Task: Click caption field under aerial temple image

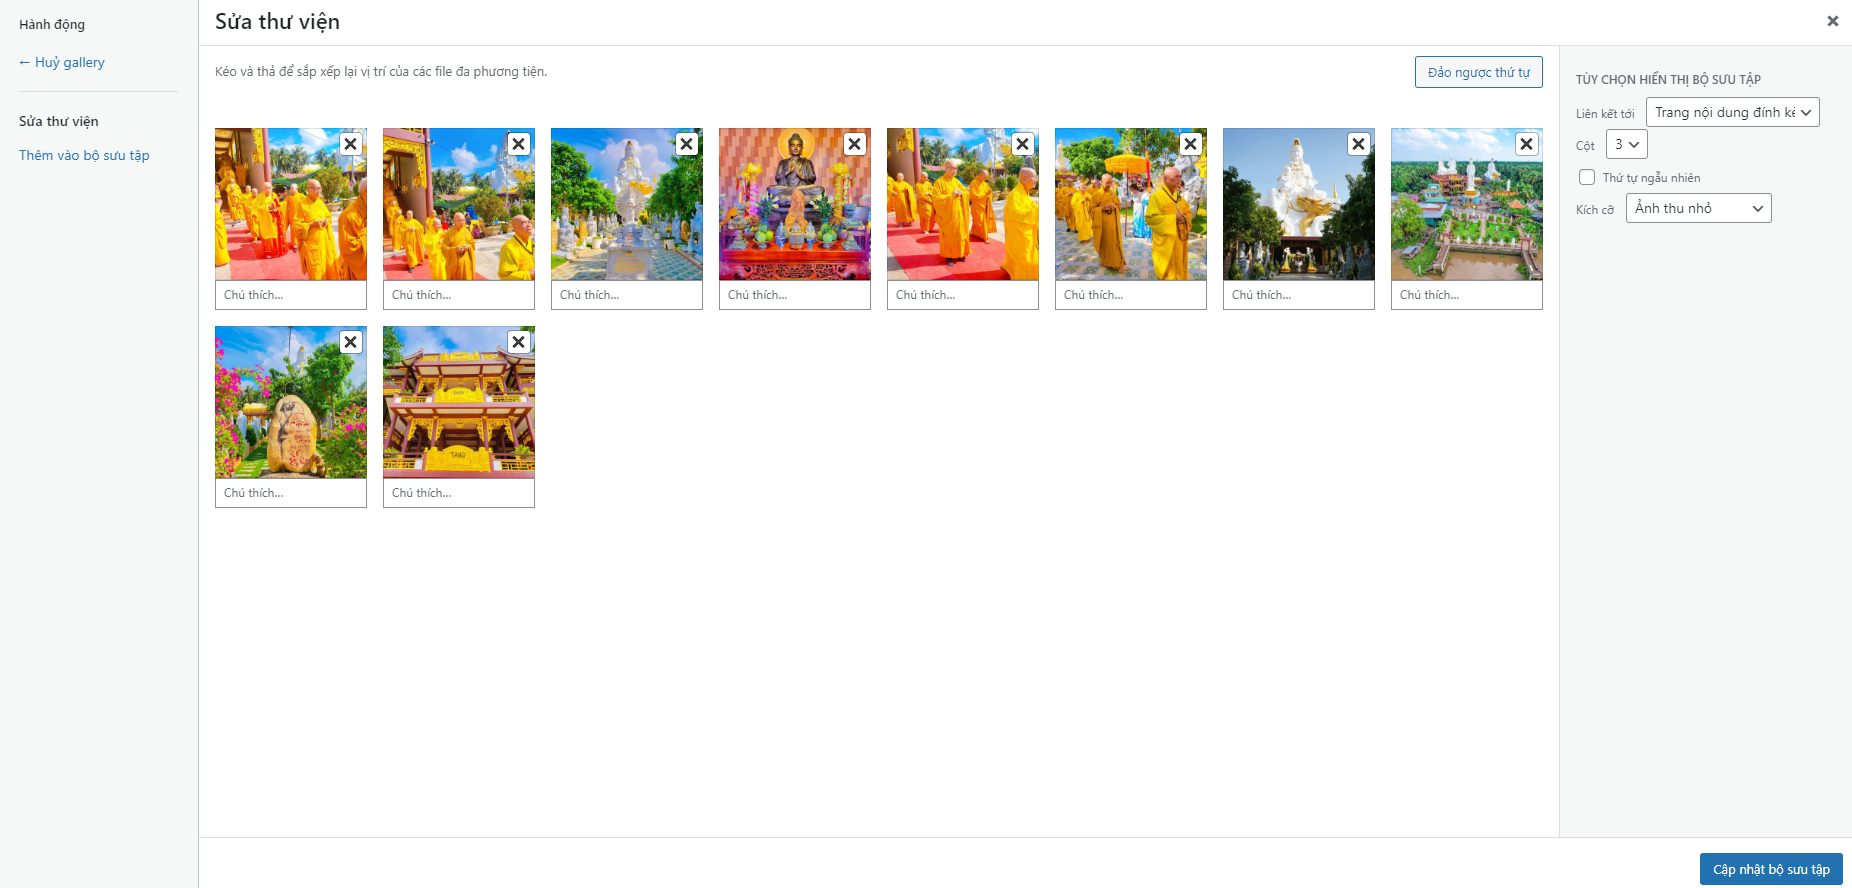Action: 1467,295
